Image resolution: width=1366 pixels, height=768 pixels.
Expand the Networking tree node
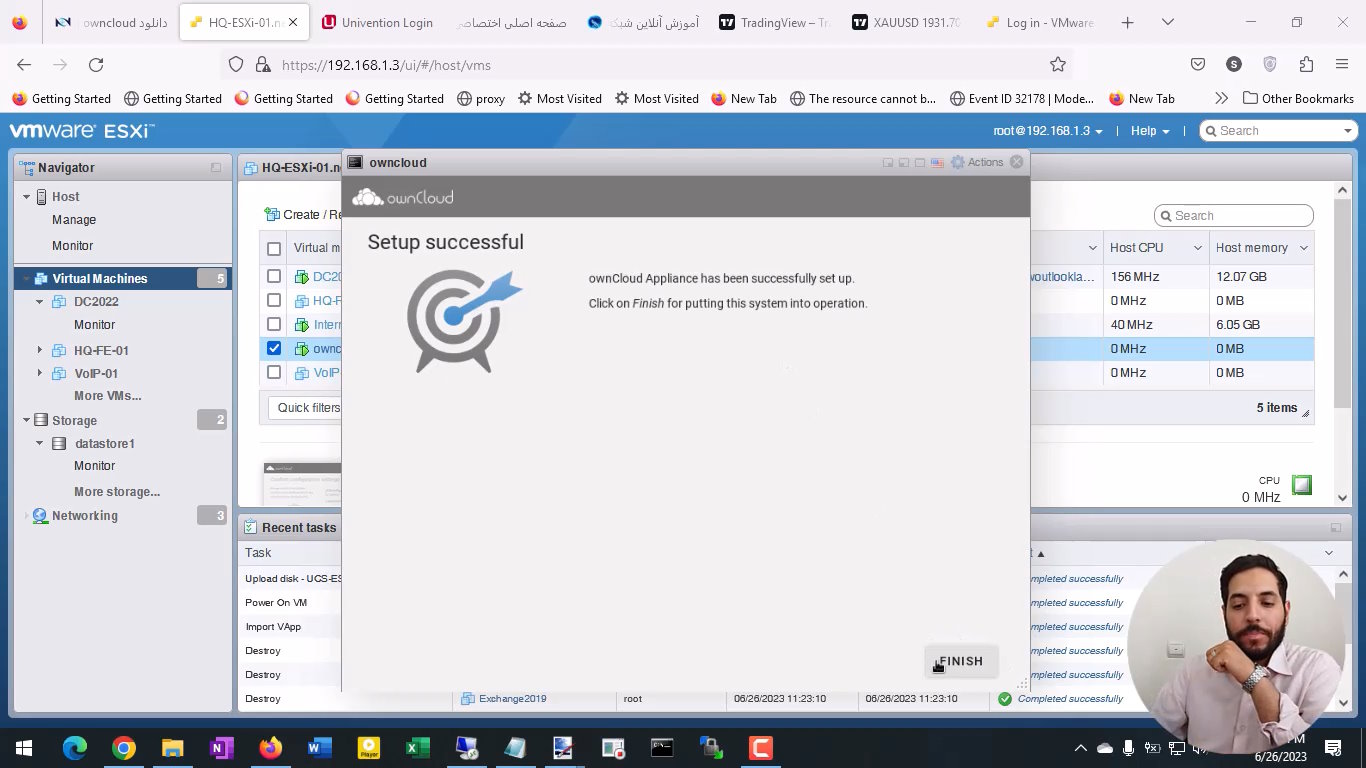click(x=27, y=516)
